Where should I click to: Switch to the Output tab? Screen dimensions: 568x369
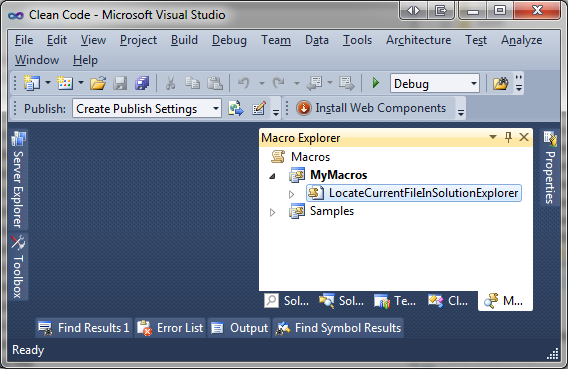click(239, 328)
